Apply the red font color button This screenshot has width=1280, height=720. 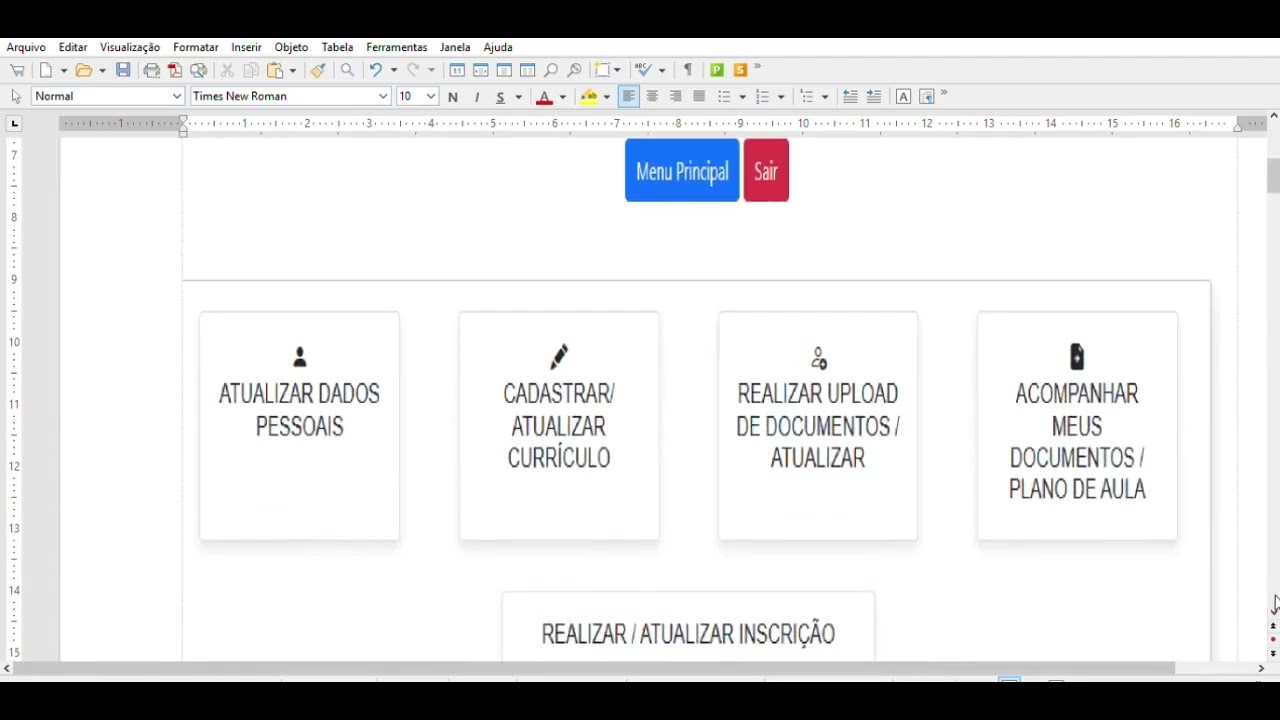545,96
